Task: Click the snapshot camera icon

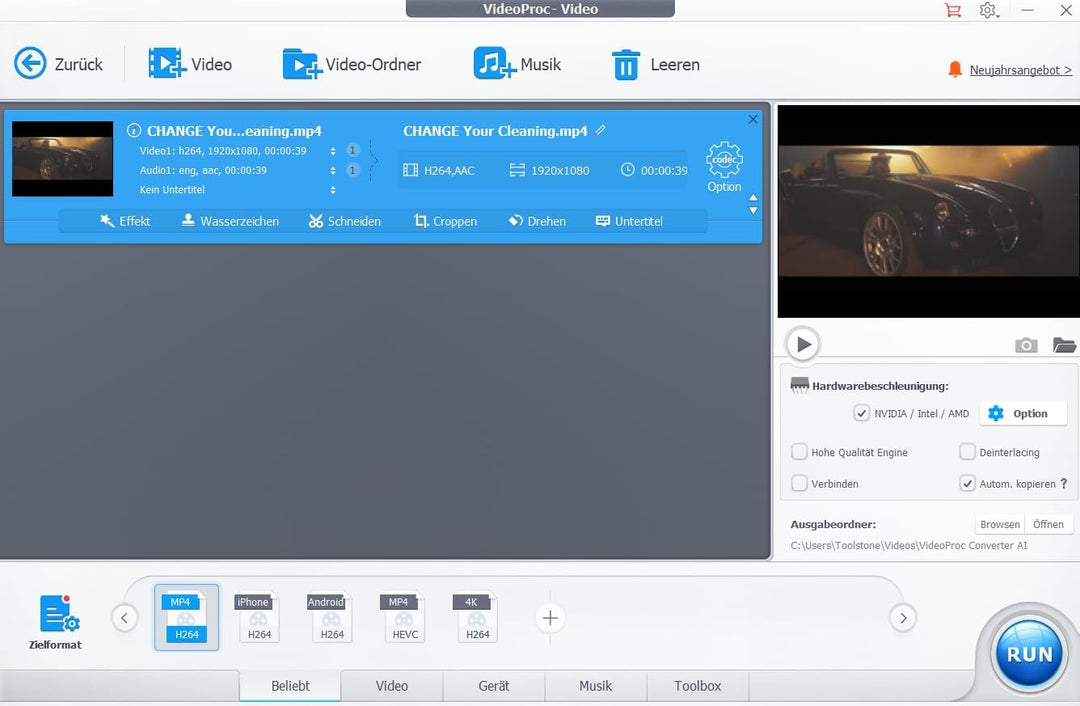Action: pyautogui.click(x=1026, y=345)
